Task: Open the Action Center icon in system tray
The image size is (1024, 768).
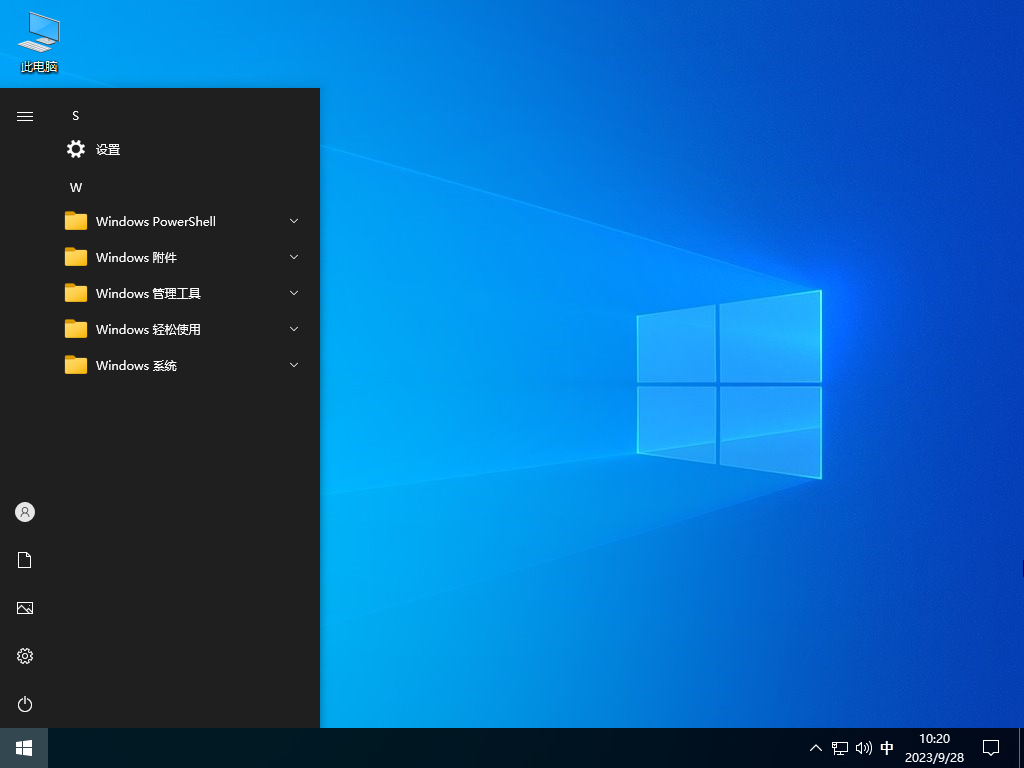Action: click(x=990, y=747)
